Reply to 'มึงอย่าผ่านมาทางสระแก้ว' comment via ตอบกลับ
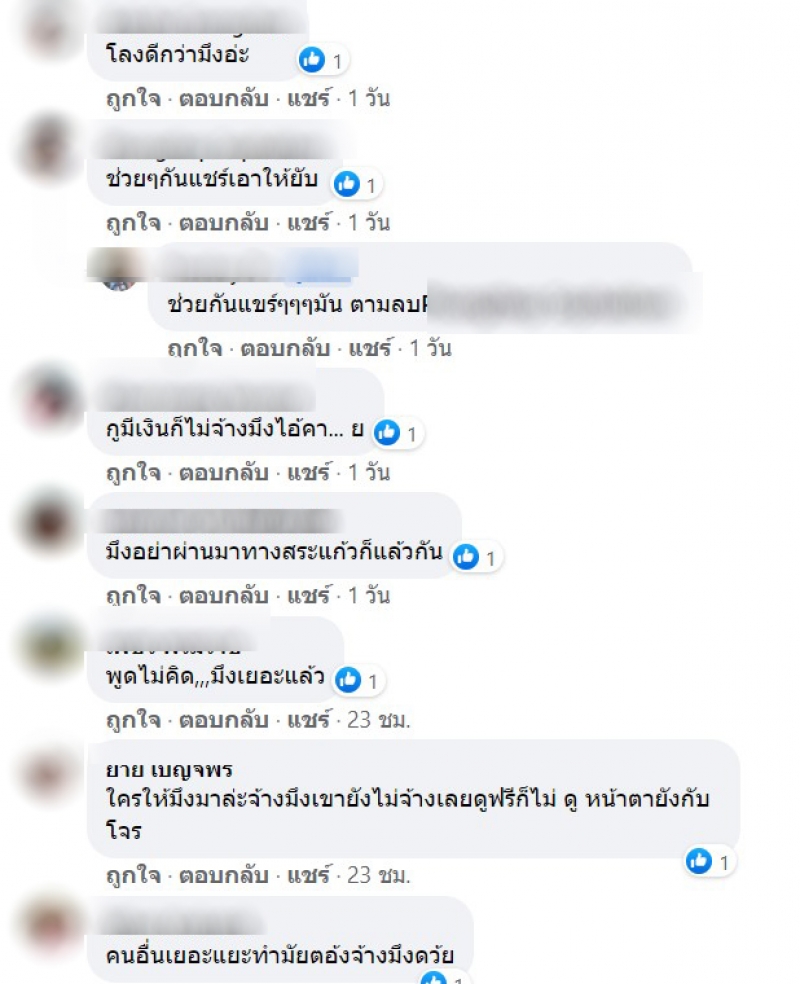Image resolution: width=800 pixels, height=984 pixels. (x=224, y=596)
